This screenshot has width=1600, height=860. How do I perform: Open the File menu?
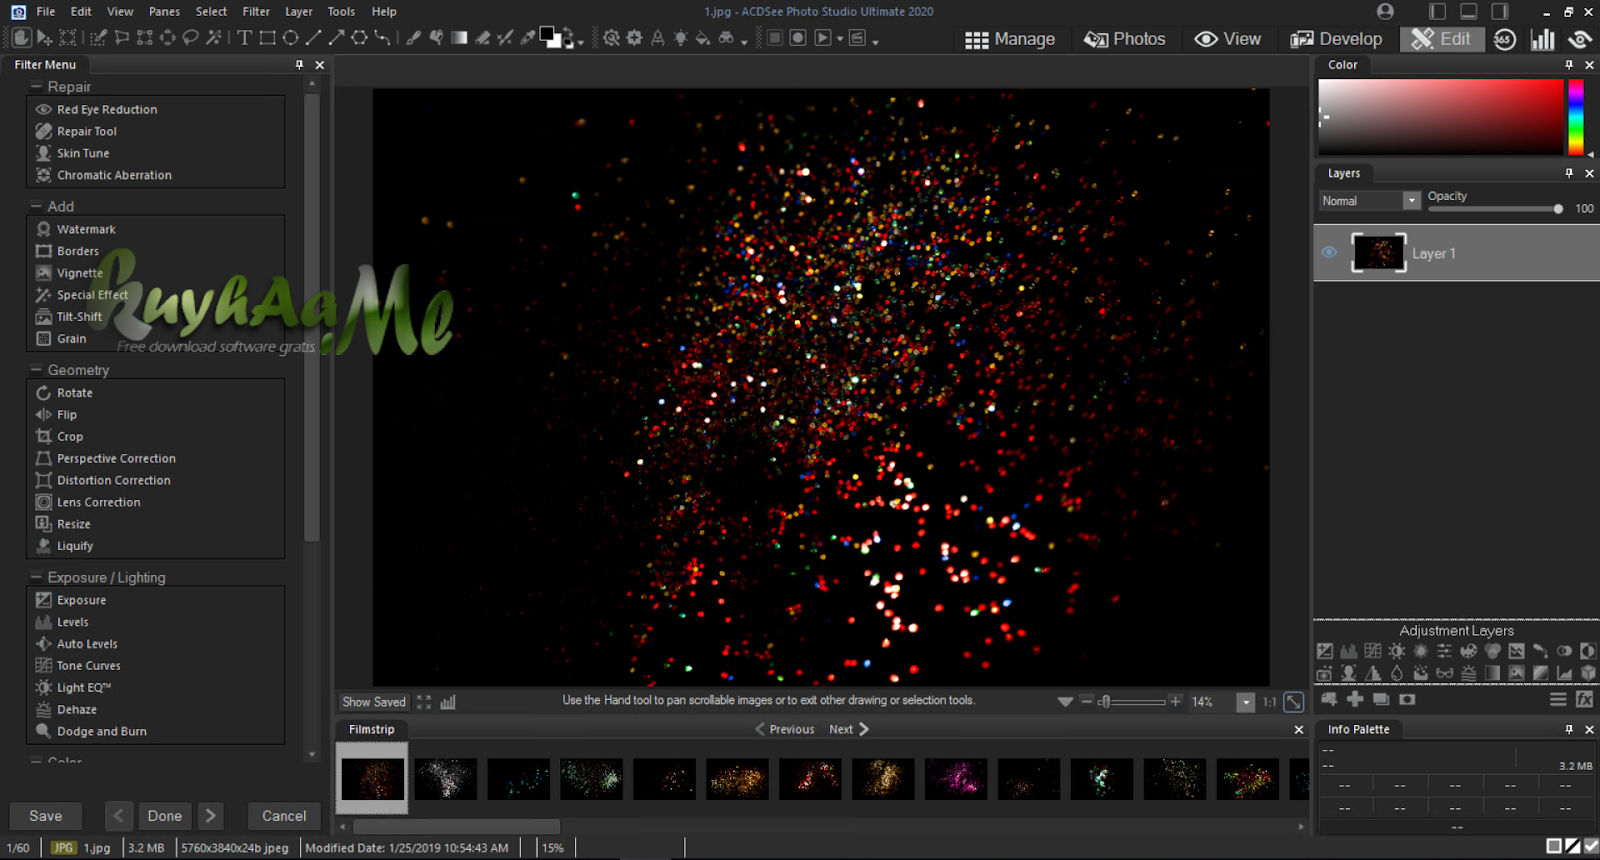tap(46, 11)
